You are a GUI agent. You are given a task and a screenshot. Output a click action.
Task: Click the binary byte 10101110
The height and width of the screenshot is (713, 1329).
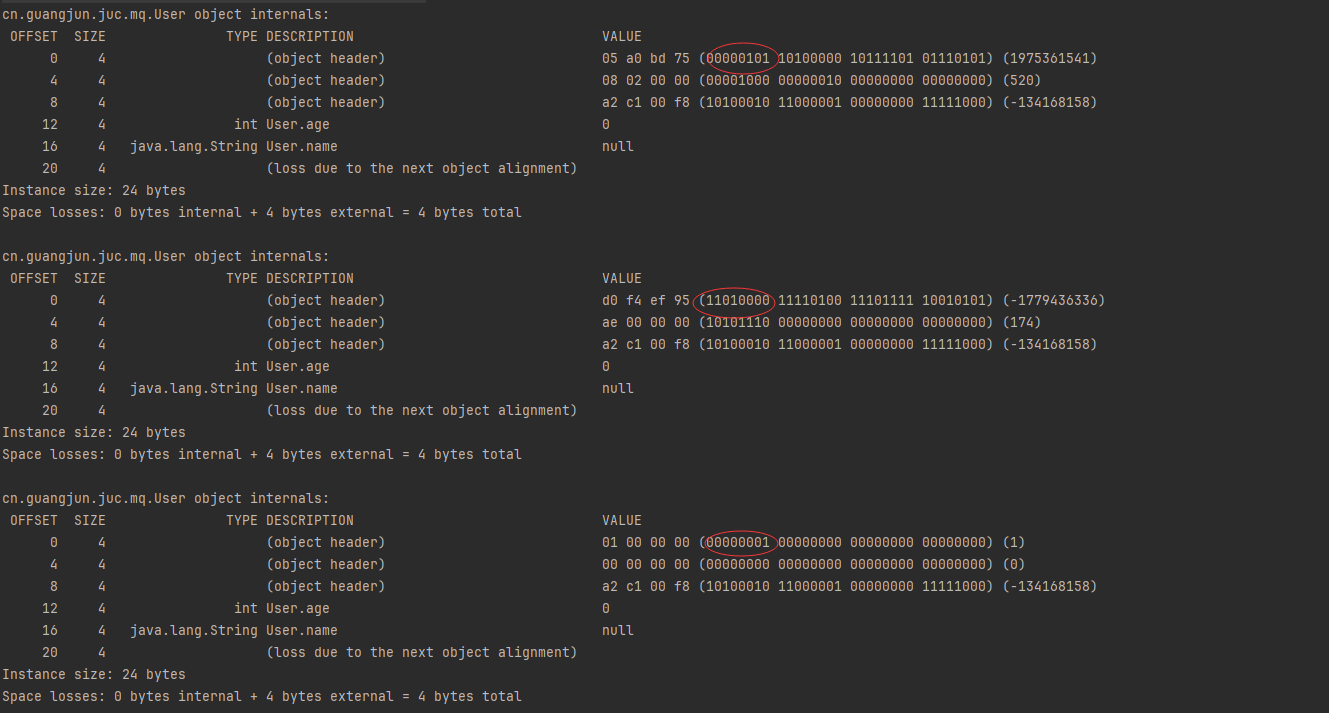pyautogui.click(x=739, y=323)
